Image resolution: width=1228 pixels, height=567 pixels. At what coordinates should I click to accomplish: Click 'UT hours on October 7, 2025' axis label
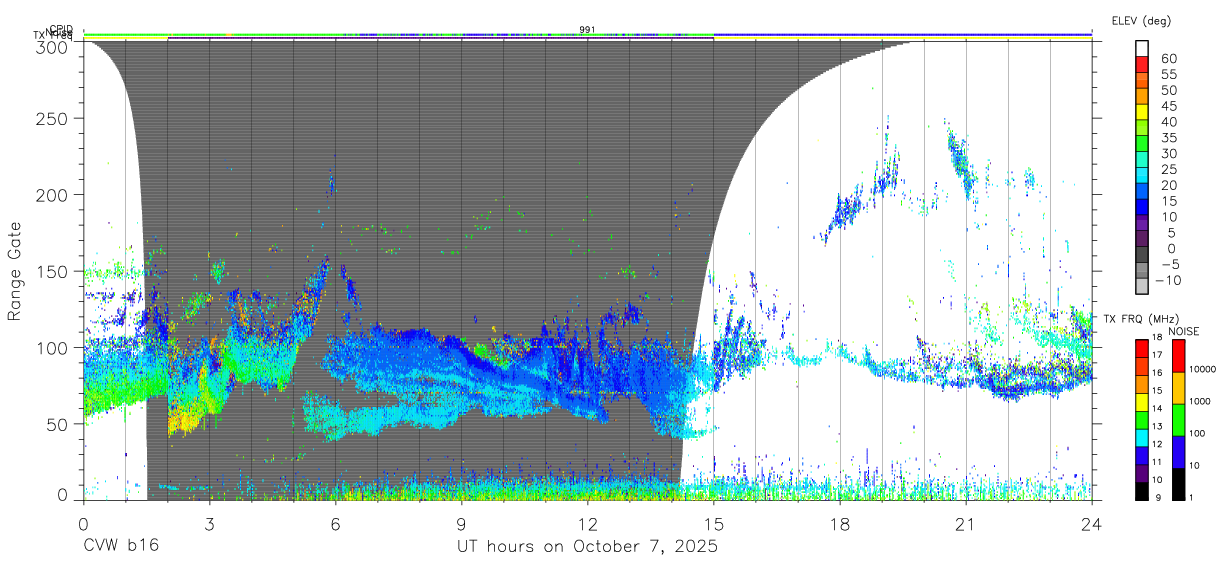pos(587,547)
